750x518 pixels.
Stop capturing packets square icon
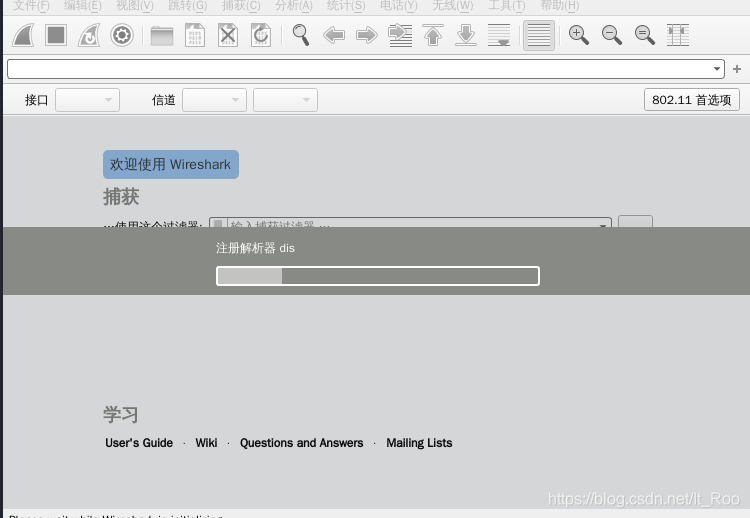[56, 35]
